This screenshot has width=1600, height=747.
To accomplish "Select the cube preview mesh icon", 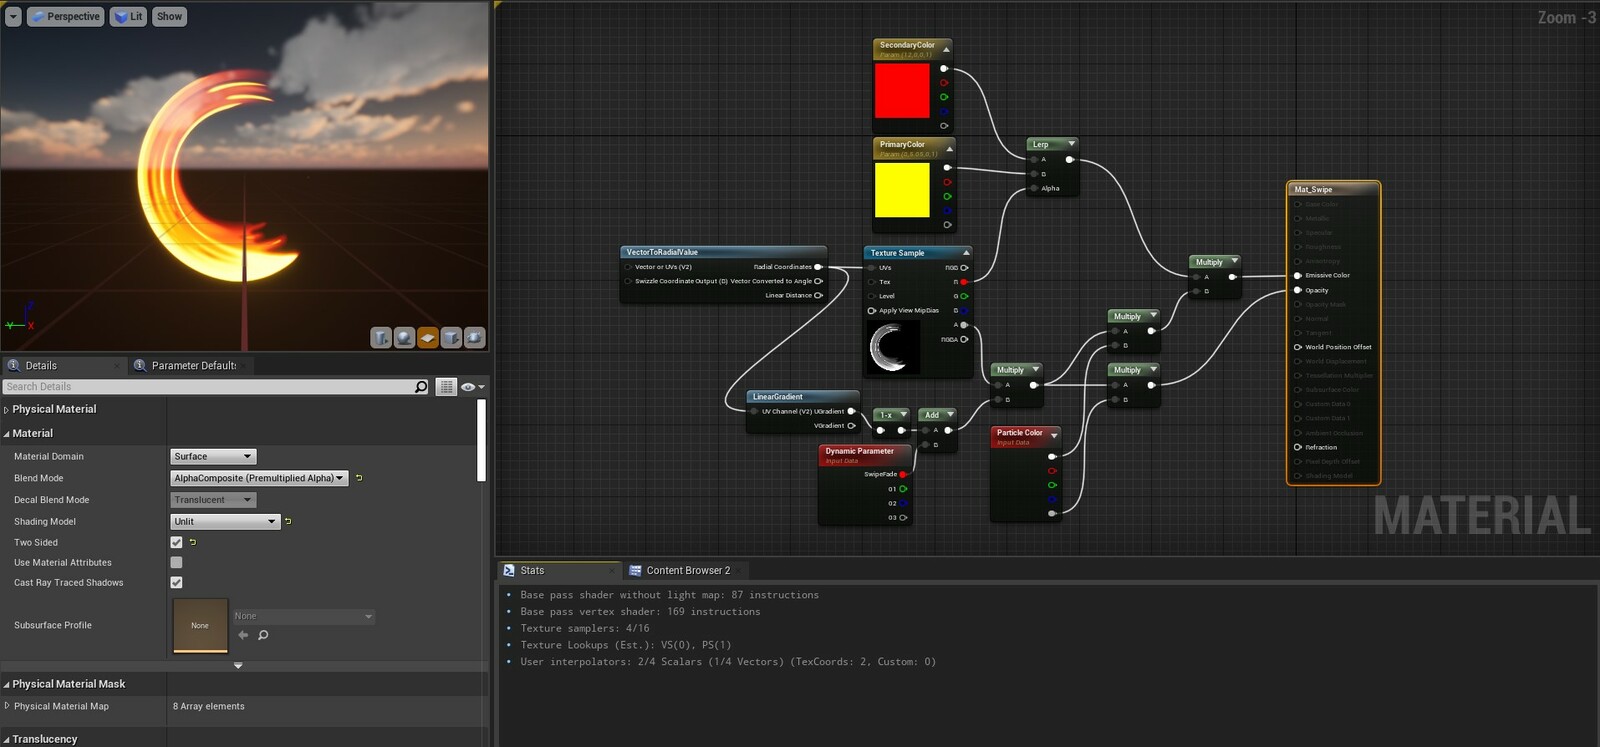I will pyautogui.click(x=451, y=338).
